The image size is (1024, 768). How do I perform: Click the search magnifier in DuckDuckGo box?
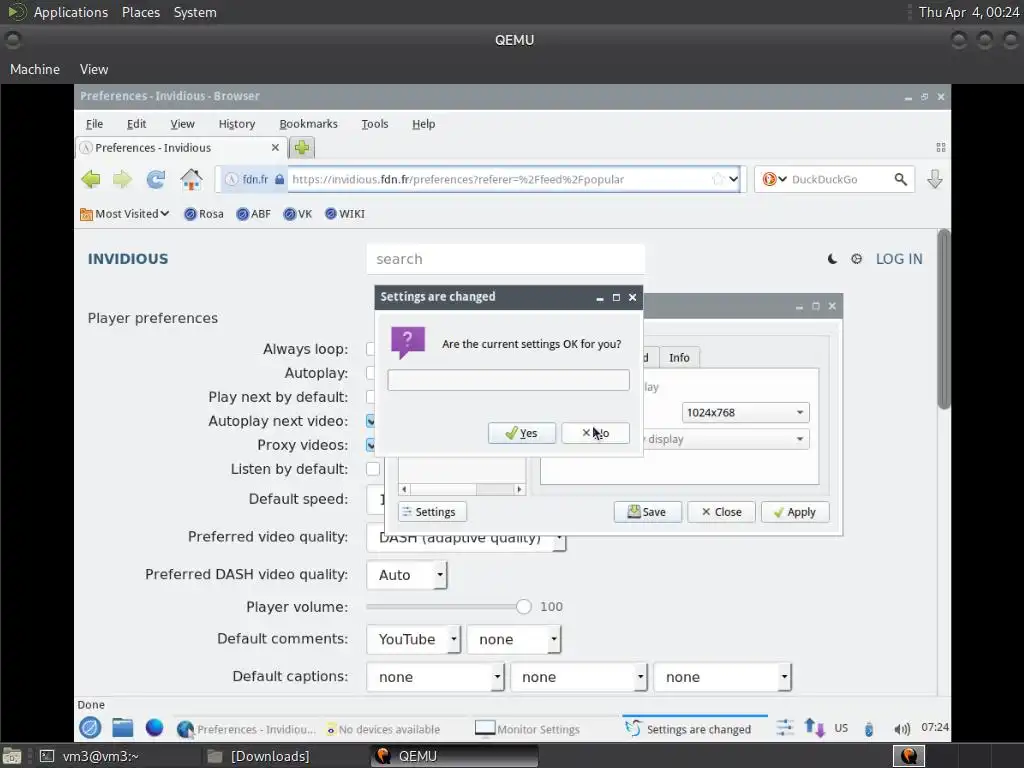[901, 179]
